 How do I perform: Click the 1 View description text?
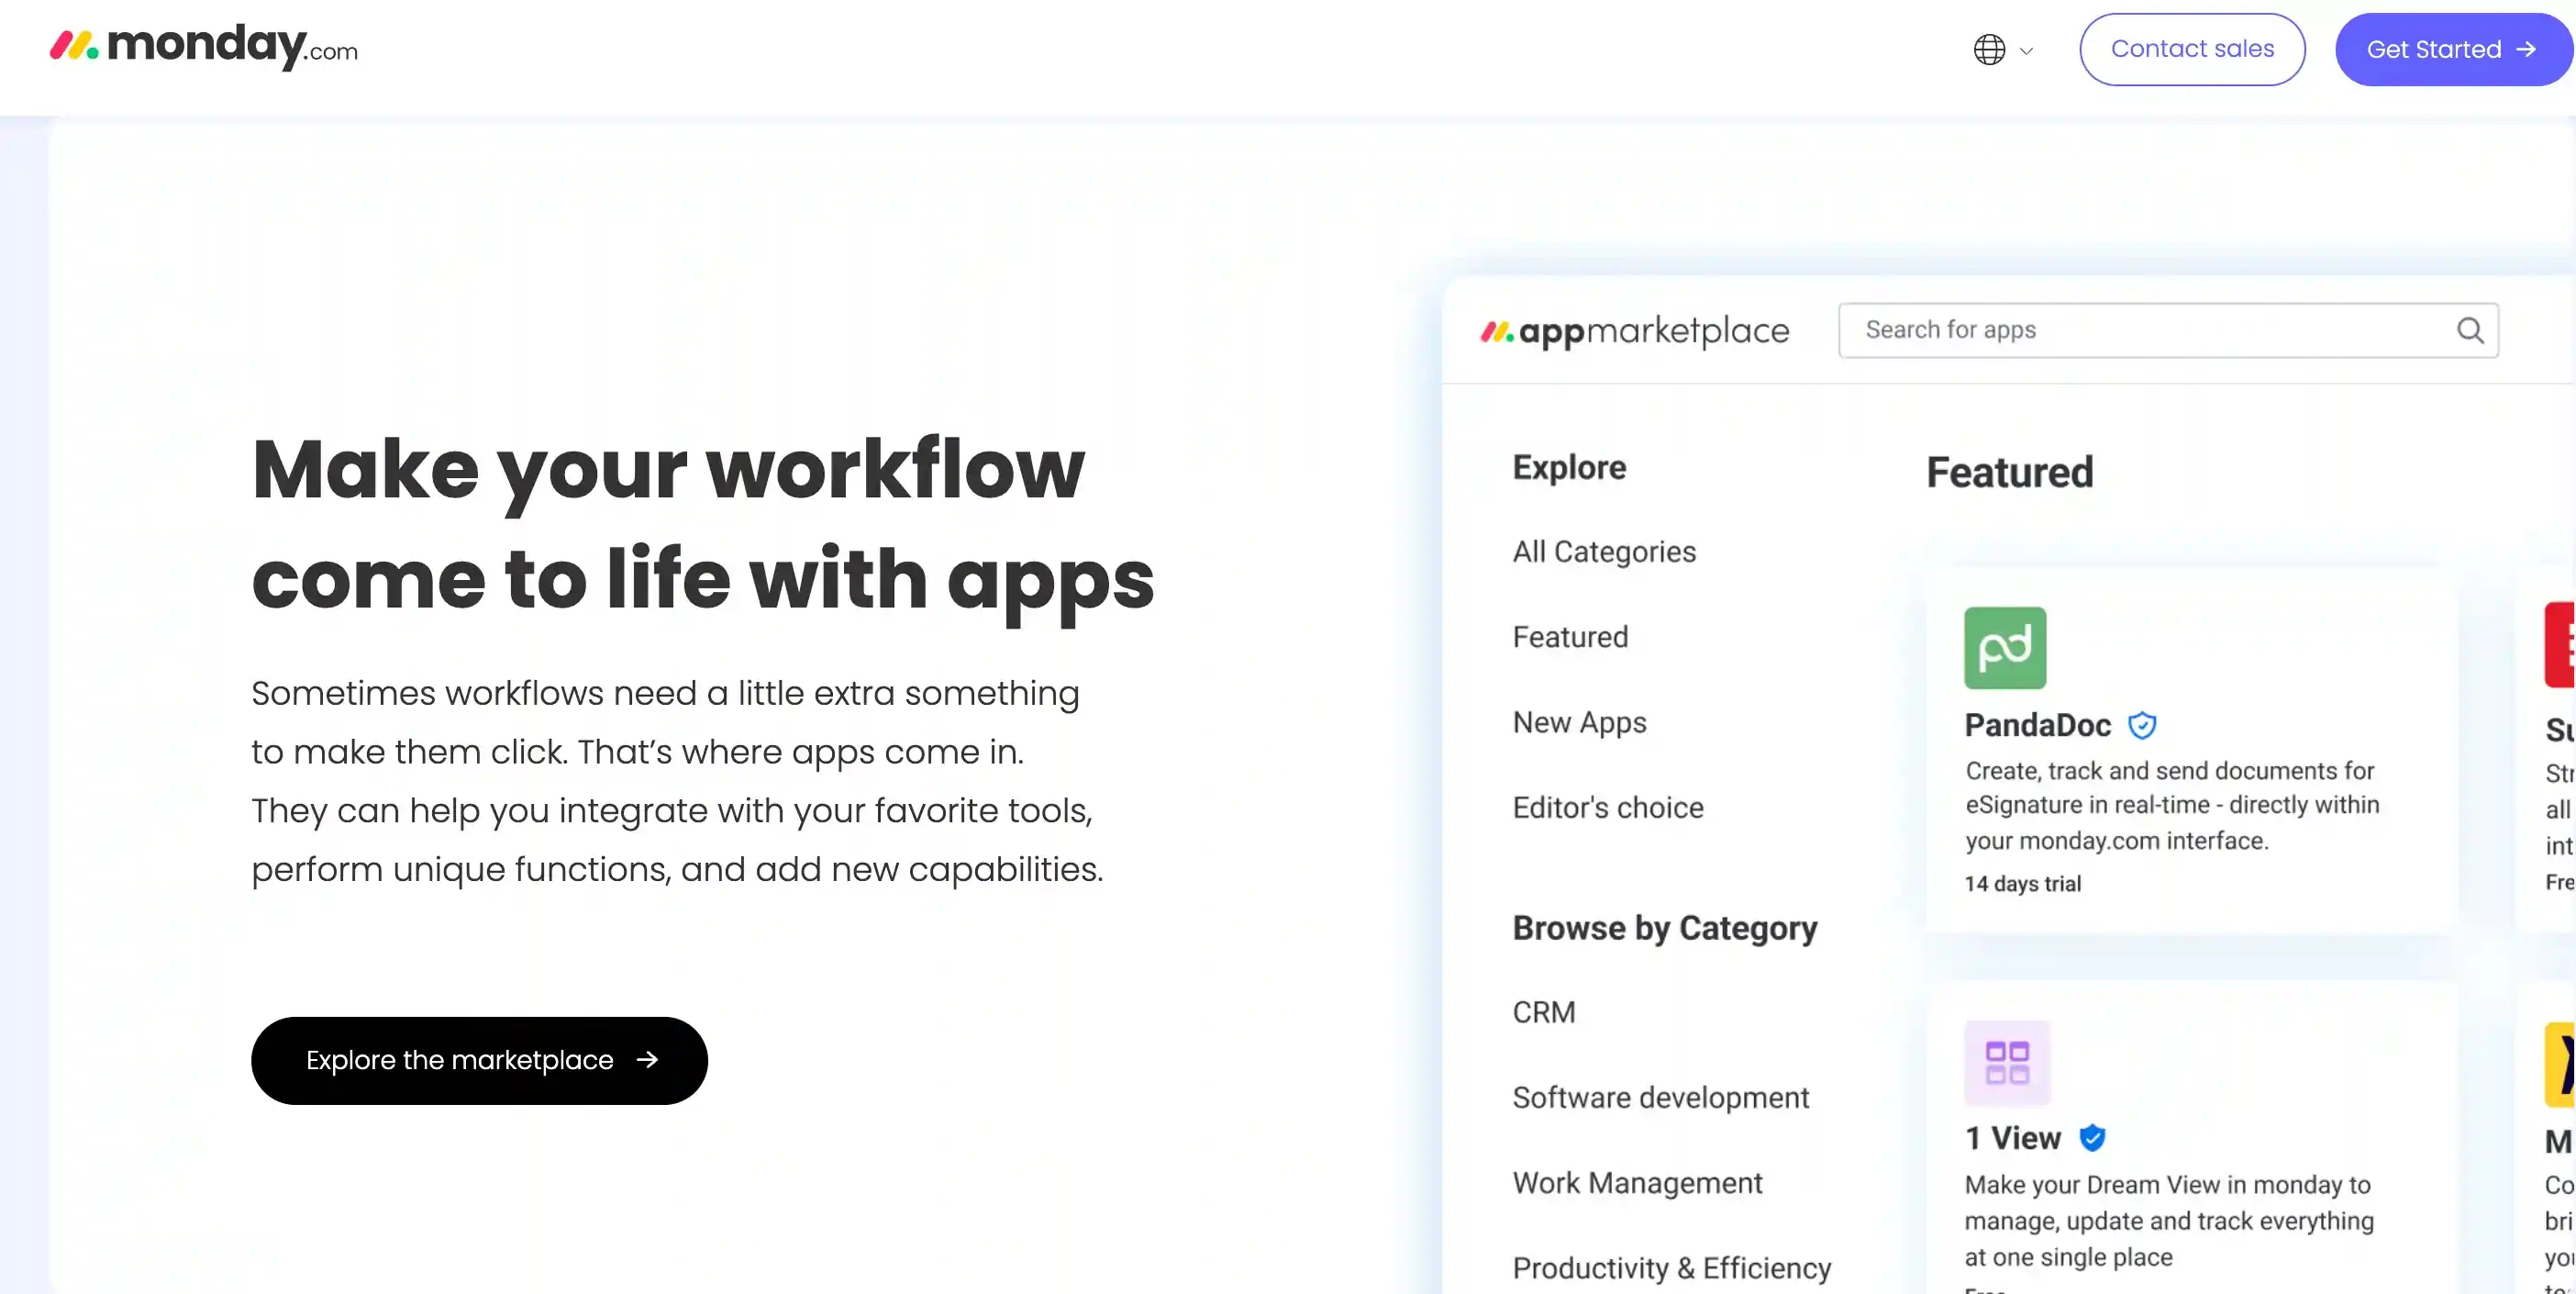(x=2169, y=1221)
